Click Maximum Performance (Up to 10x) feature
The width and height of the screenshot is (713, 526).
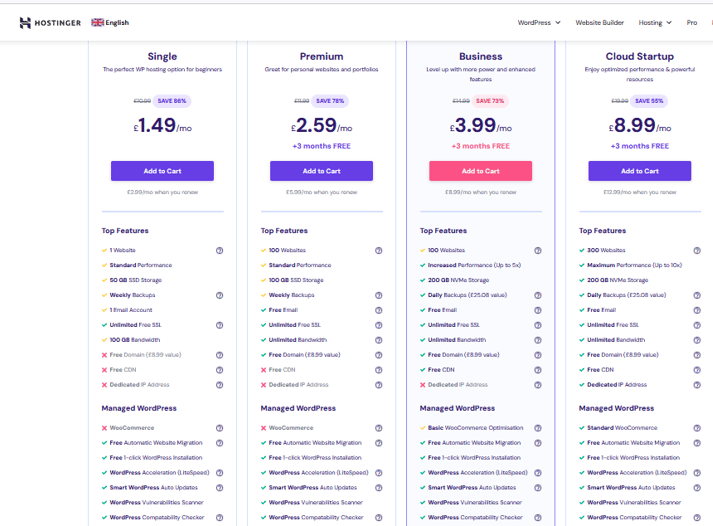pyautogui.click(x=634, y=265)
